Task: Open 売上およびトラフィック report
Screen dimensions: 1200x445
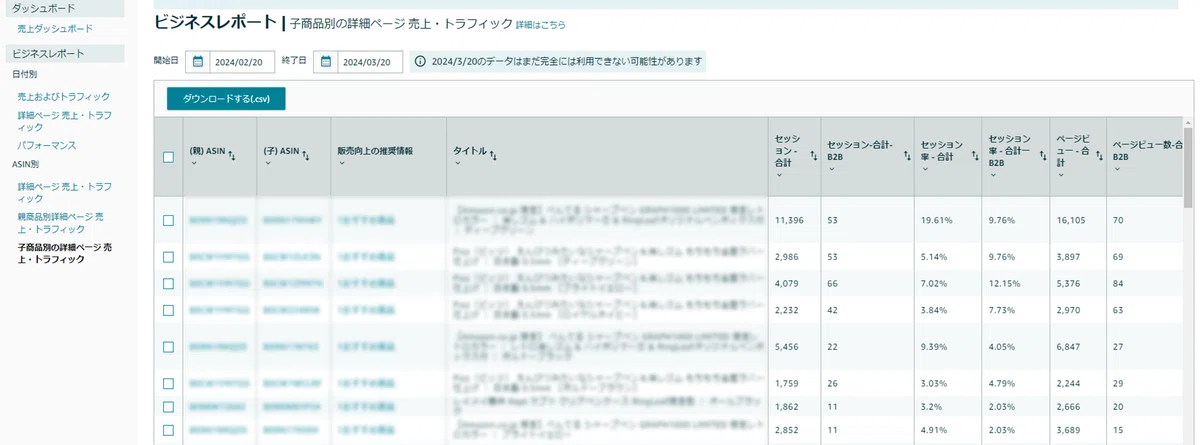Action: [x=64, y=96]
